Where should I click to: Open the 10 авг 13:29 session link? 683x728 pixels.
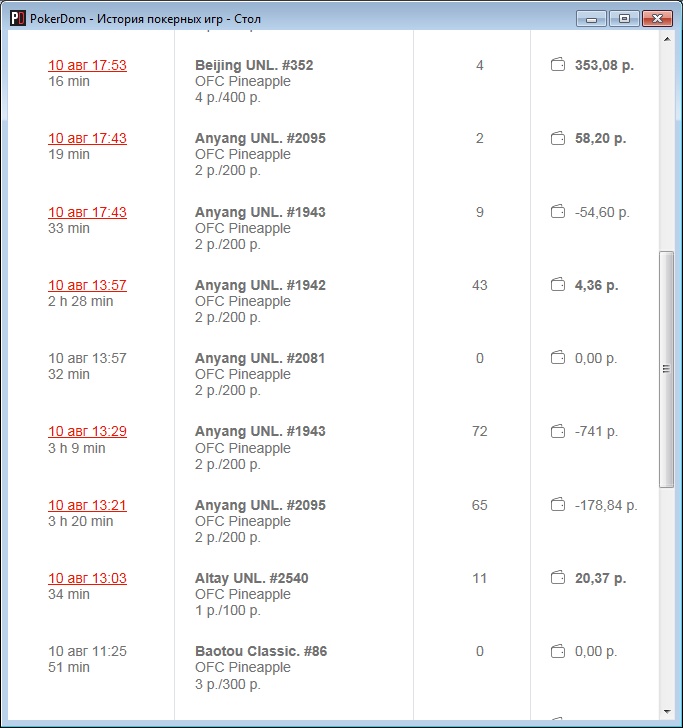[87, 431]
